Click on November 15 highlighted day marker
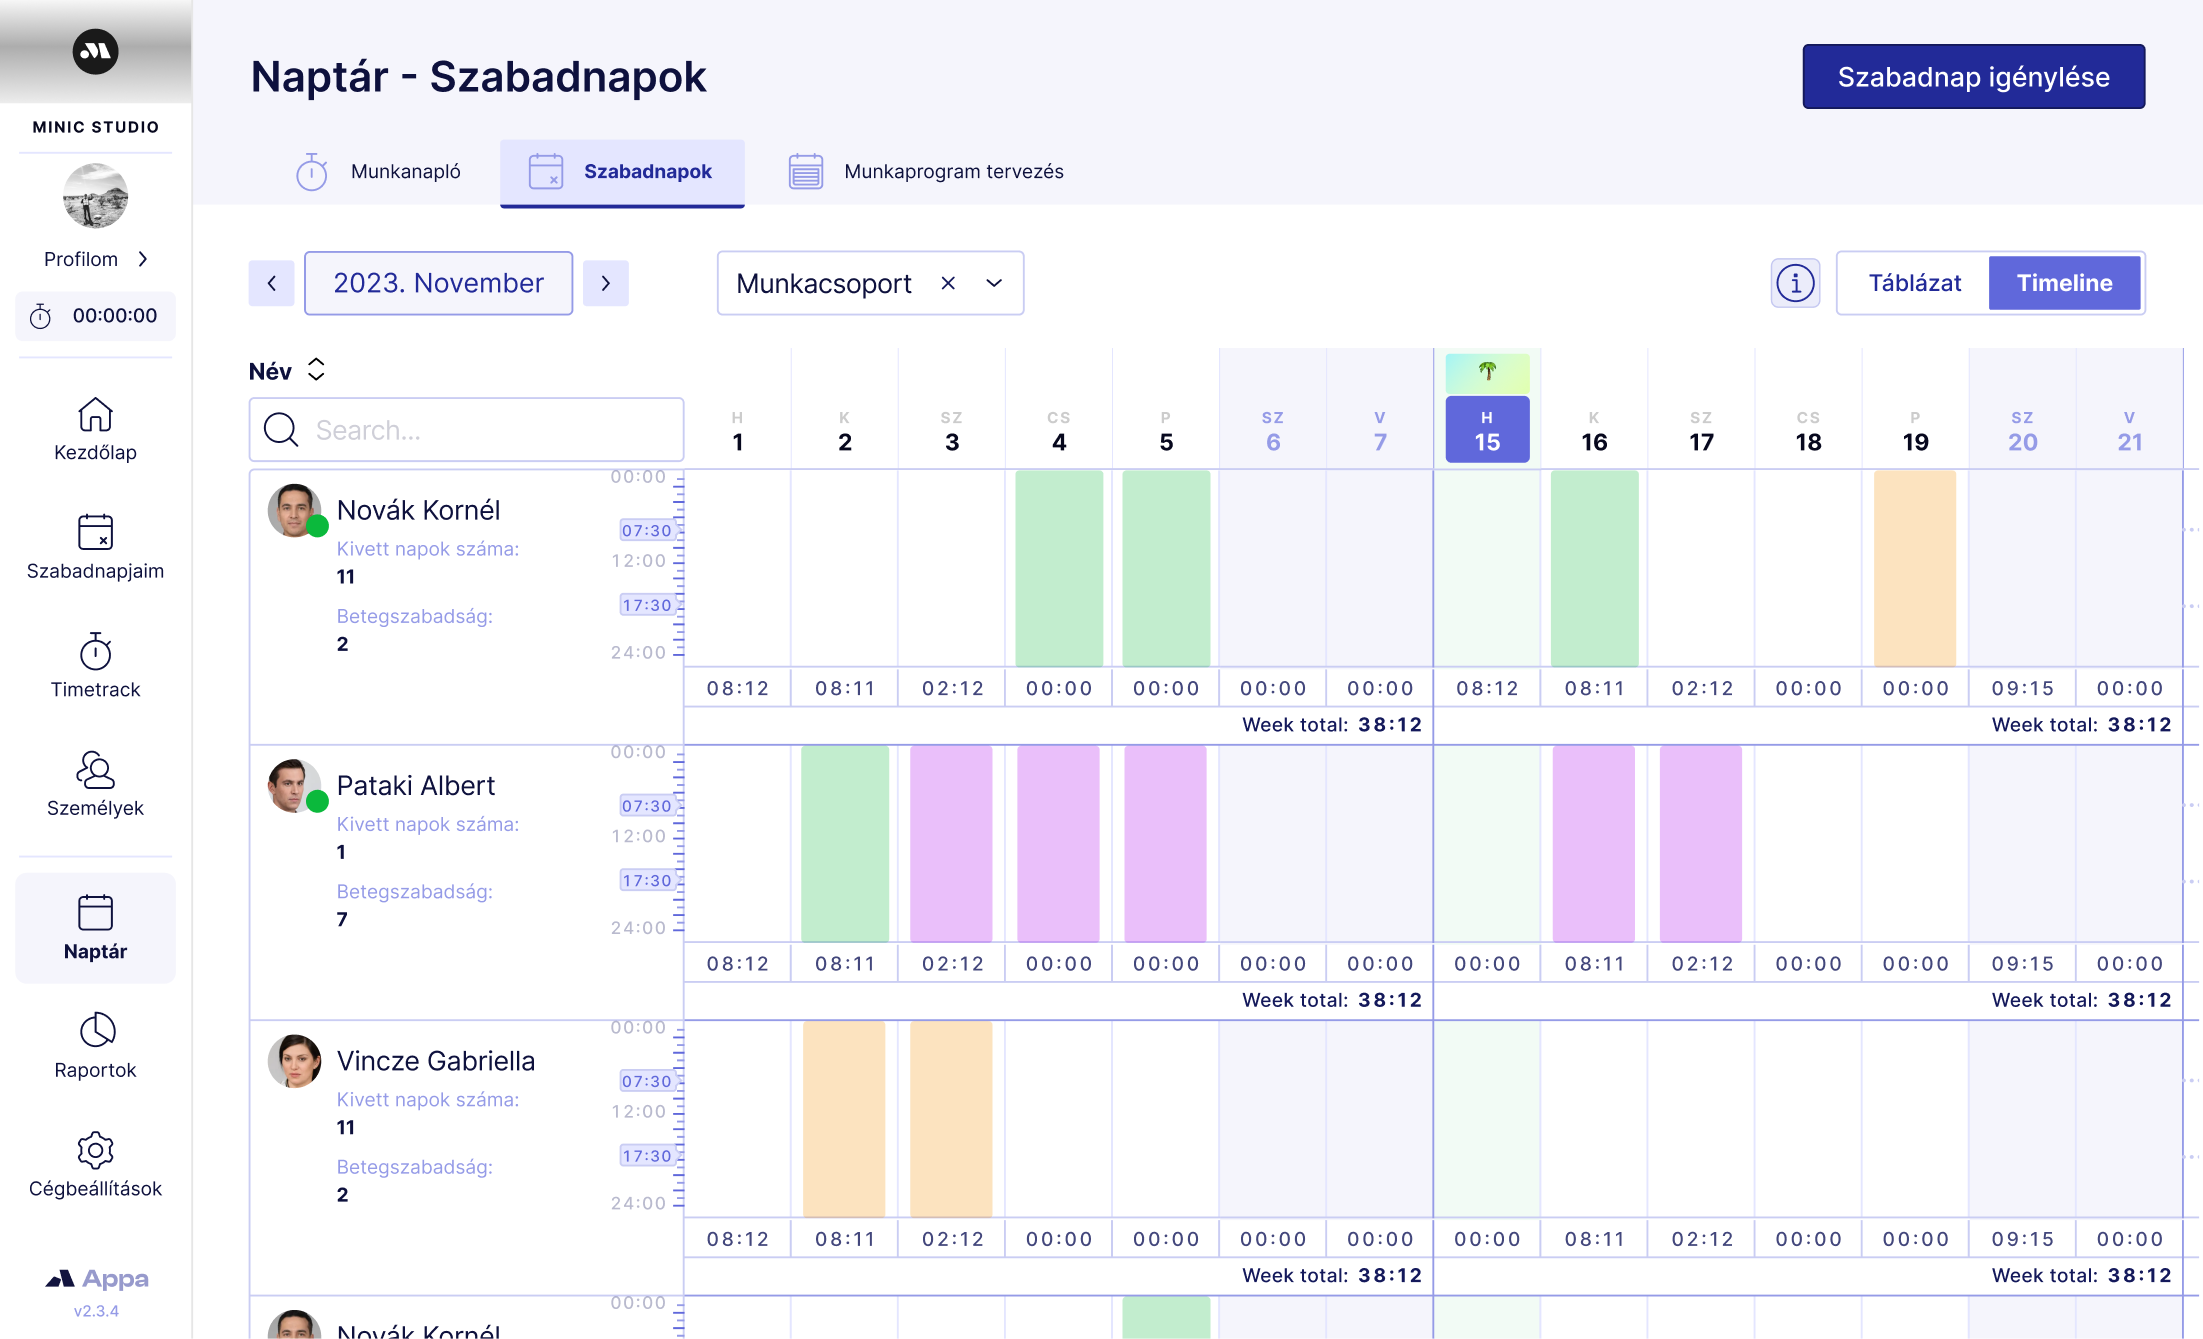 [1484, 428]
